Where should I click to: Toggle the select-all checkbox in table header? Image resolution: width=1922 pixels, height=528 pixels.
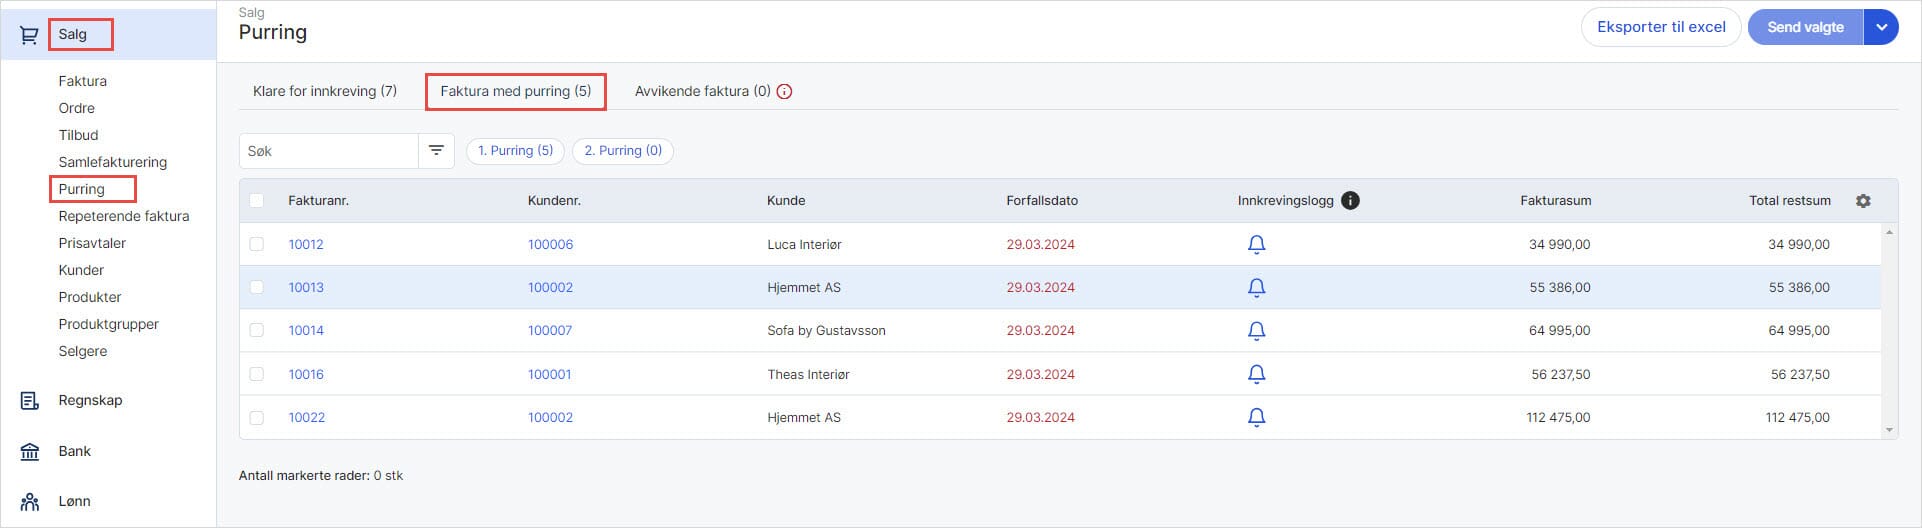tap(257, 201)
